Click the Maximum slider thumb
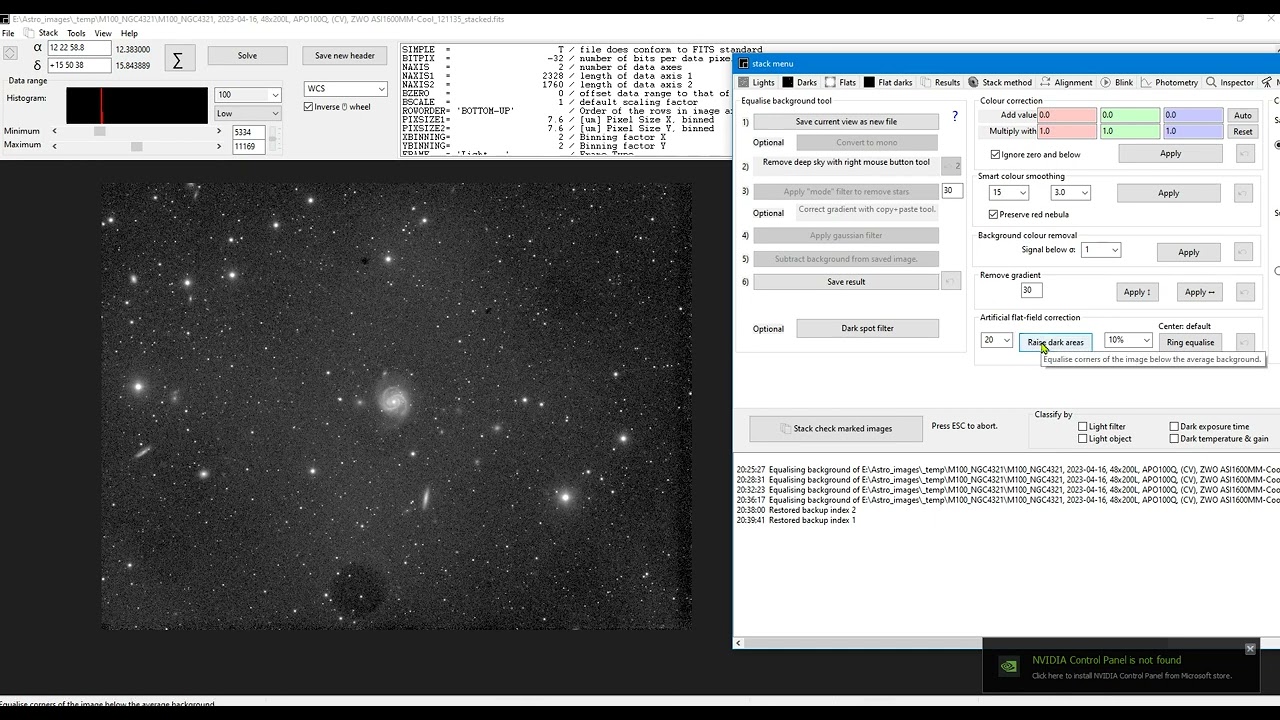Screen dimensions: 1280x720 click(x=136, y=146)
